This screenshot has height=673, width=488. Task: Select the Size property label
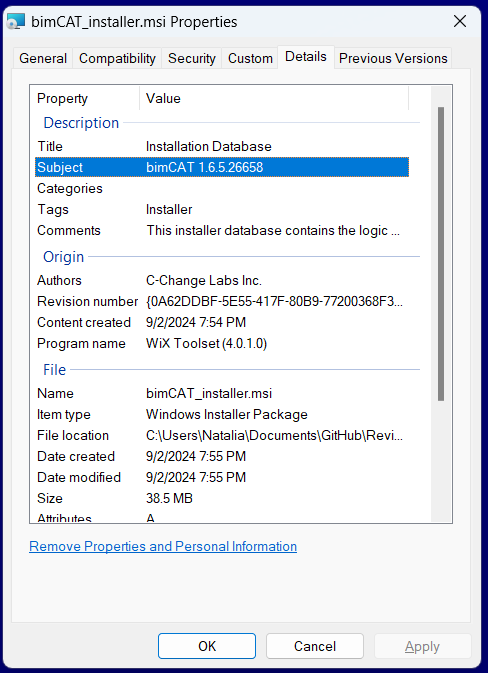click(50, 498)
